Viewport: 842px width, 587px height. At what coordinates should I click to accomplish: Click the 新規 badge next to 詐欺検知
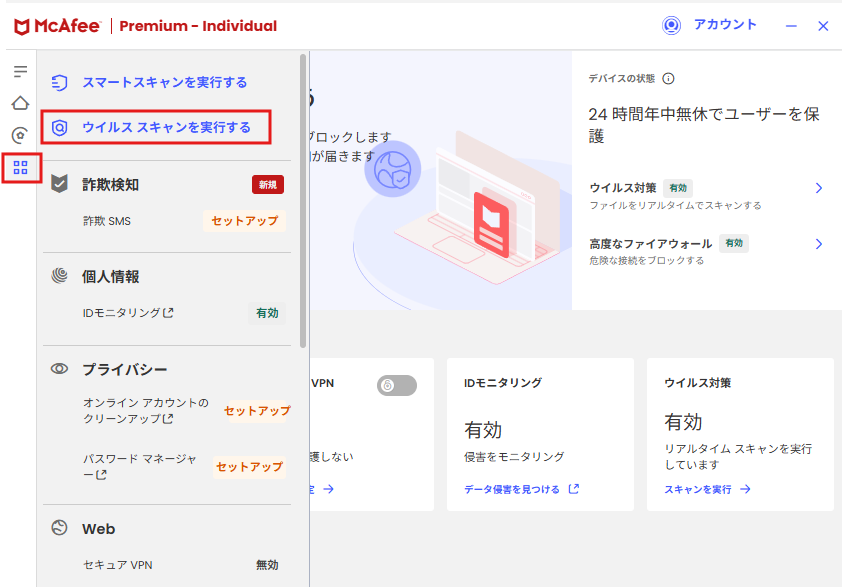click(x=268, y=185)
